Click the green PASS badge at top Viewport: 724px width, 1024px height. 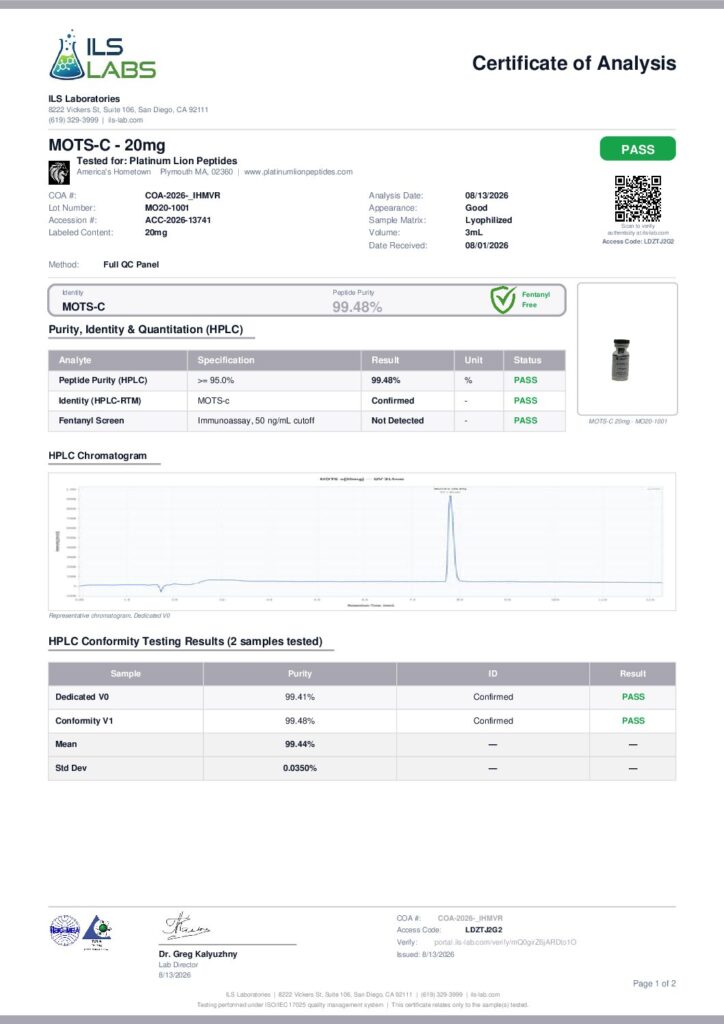pyautogui.click(x=638, y=149)
